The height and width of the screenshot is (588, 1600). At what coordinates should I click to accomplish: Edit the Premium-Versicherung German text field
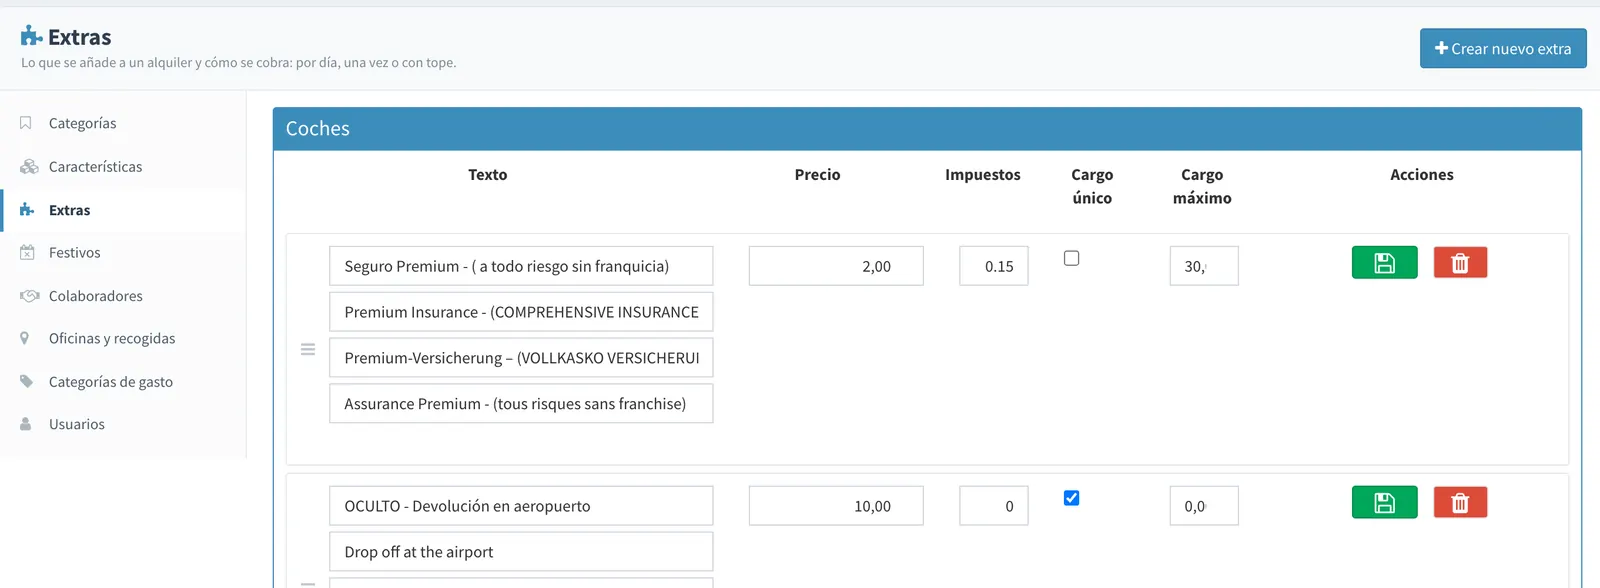coord(521,358)
